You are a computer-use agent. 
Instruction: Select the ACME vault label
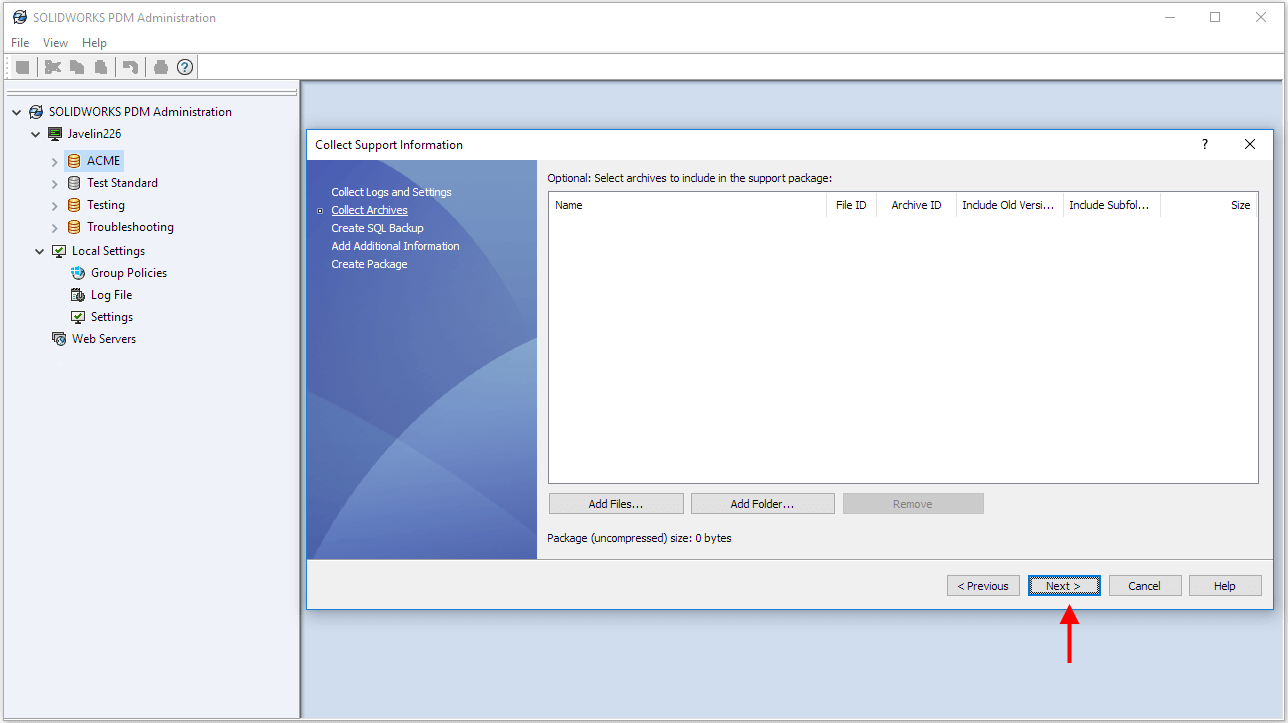[x=103, y=161]
